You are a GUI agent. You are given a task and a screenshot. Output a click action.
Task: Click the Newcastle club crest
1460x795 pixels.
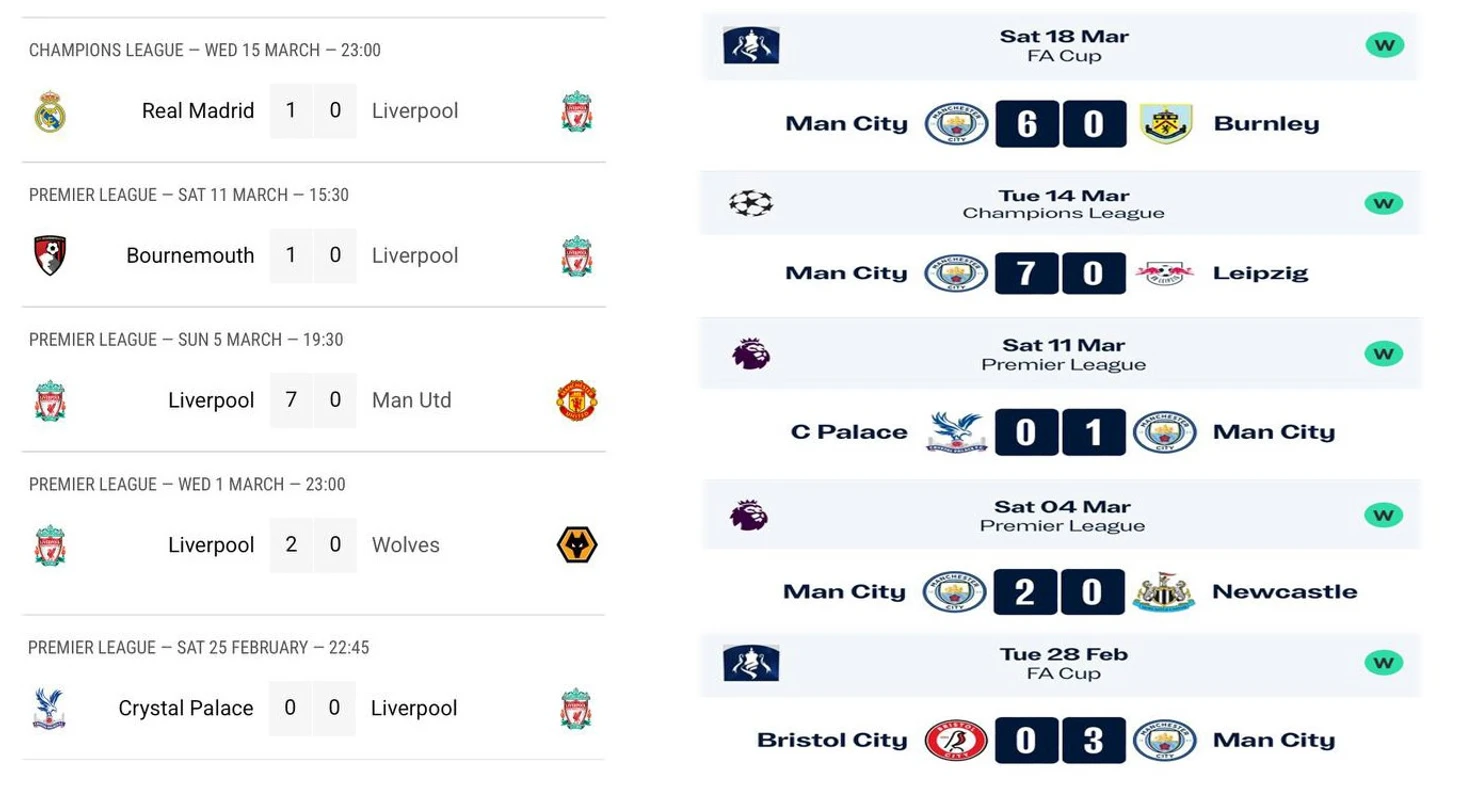1164,592
